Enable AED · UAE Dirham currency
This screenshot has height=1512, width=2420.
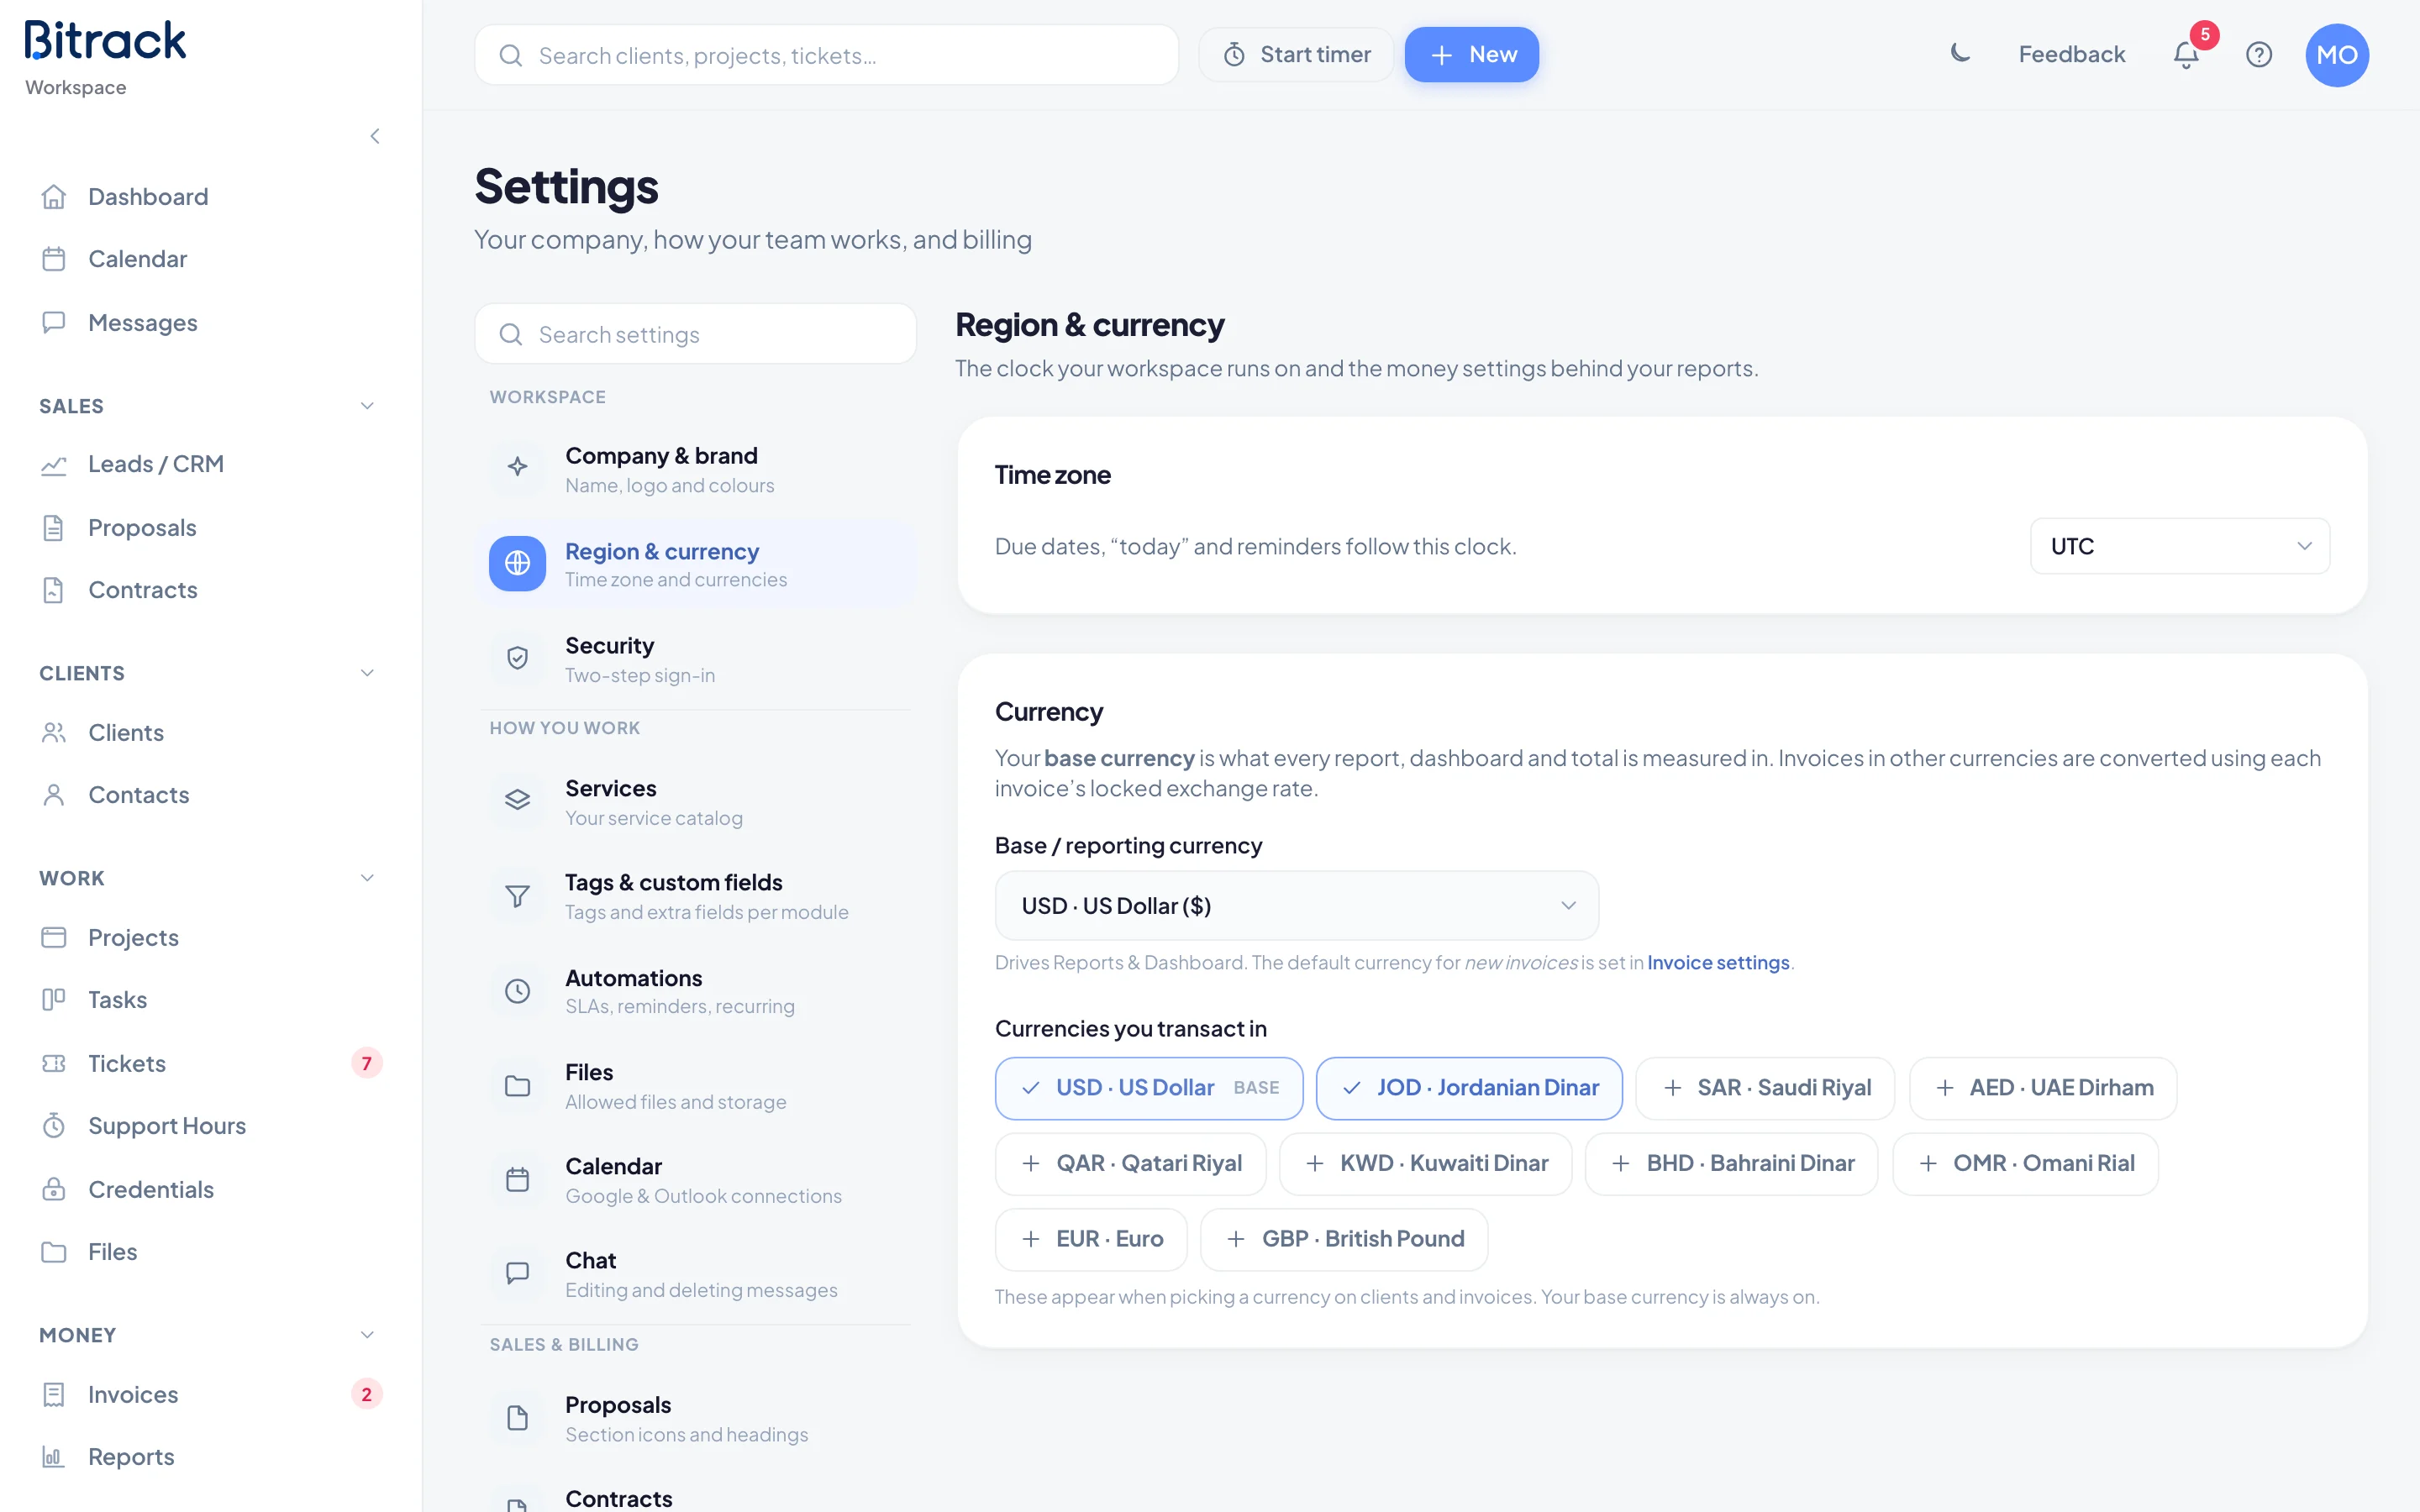coord(2043,1088)
